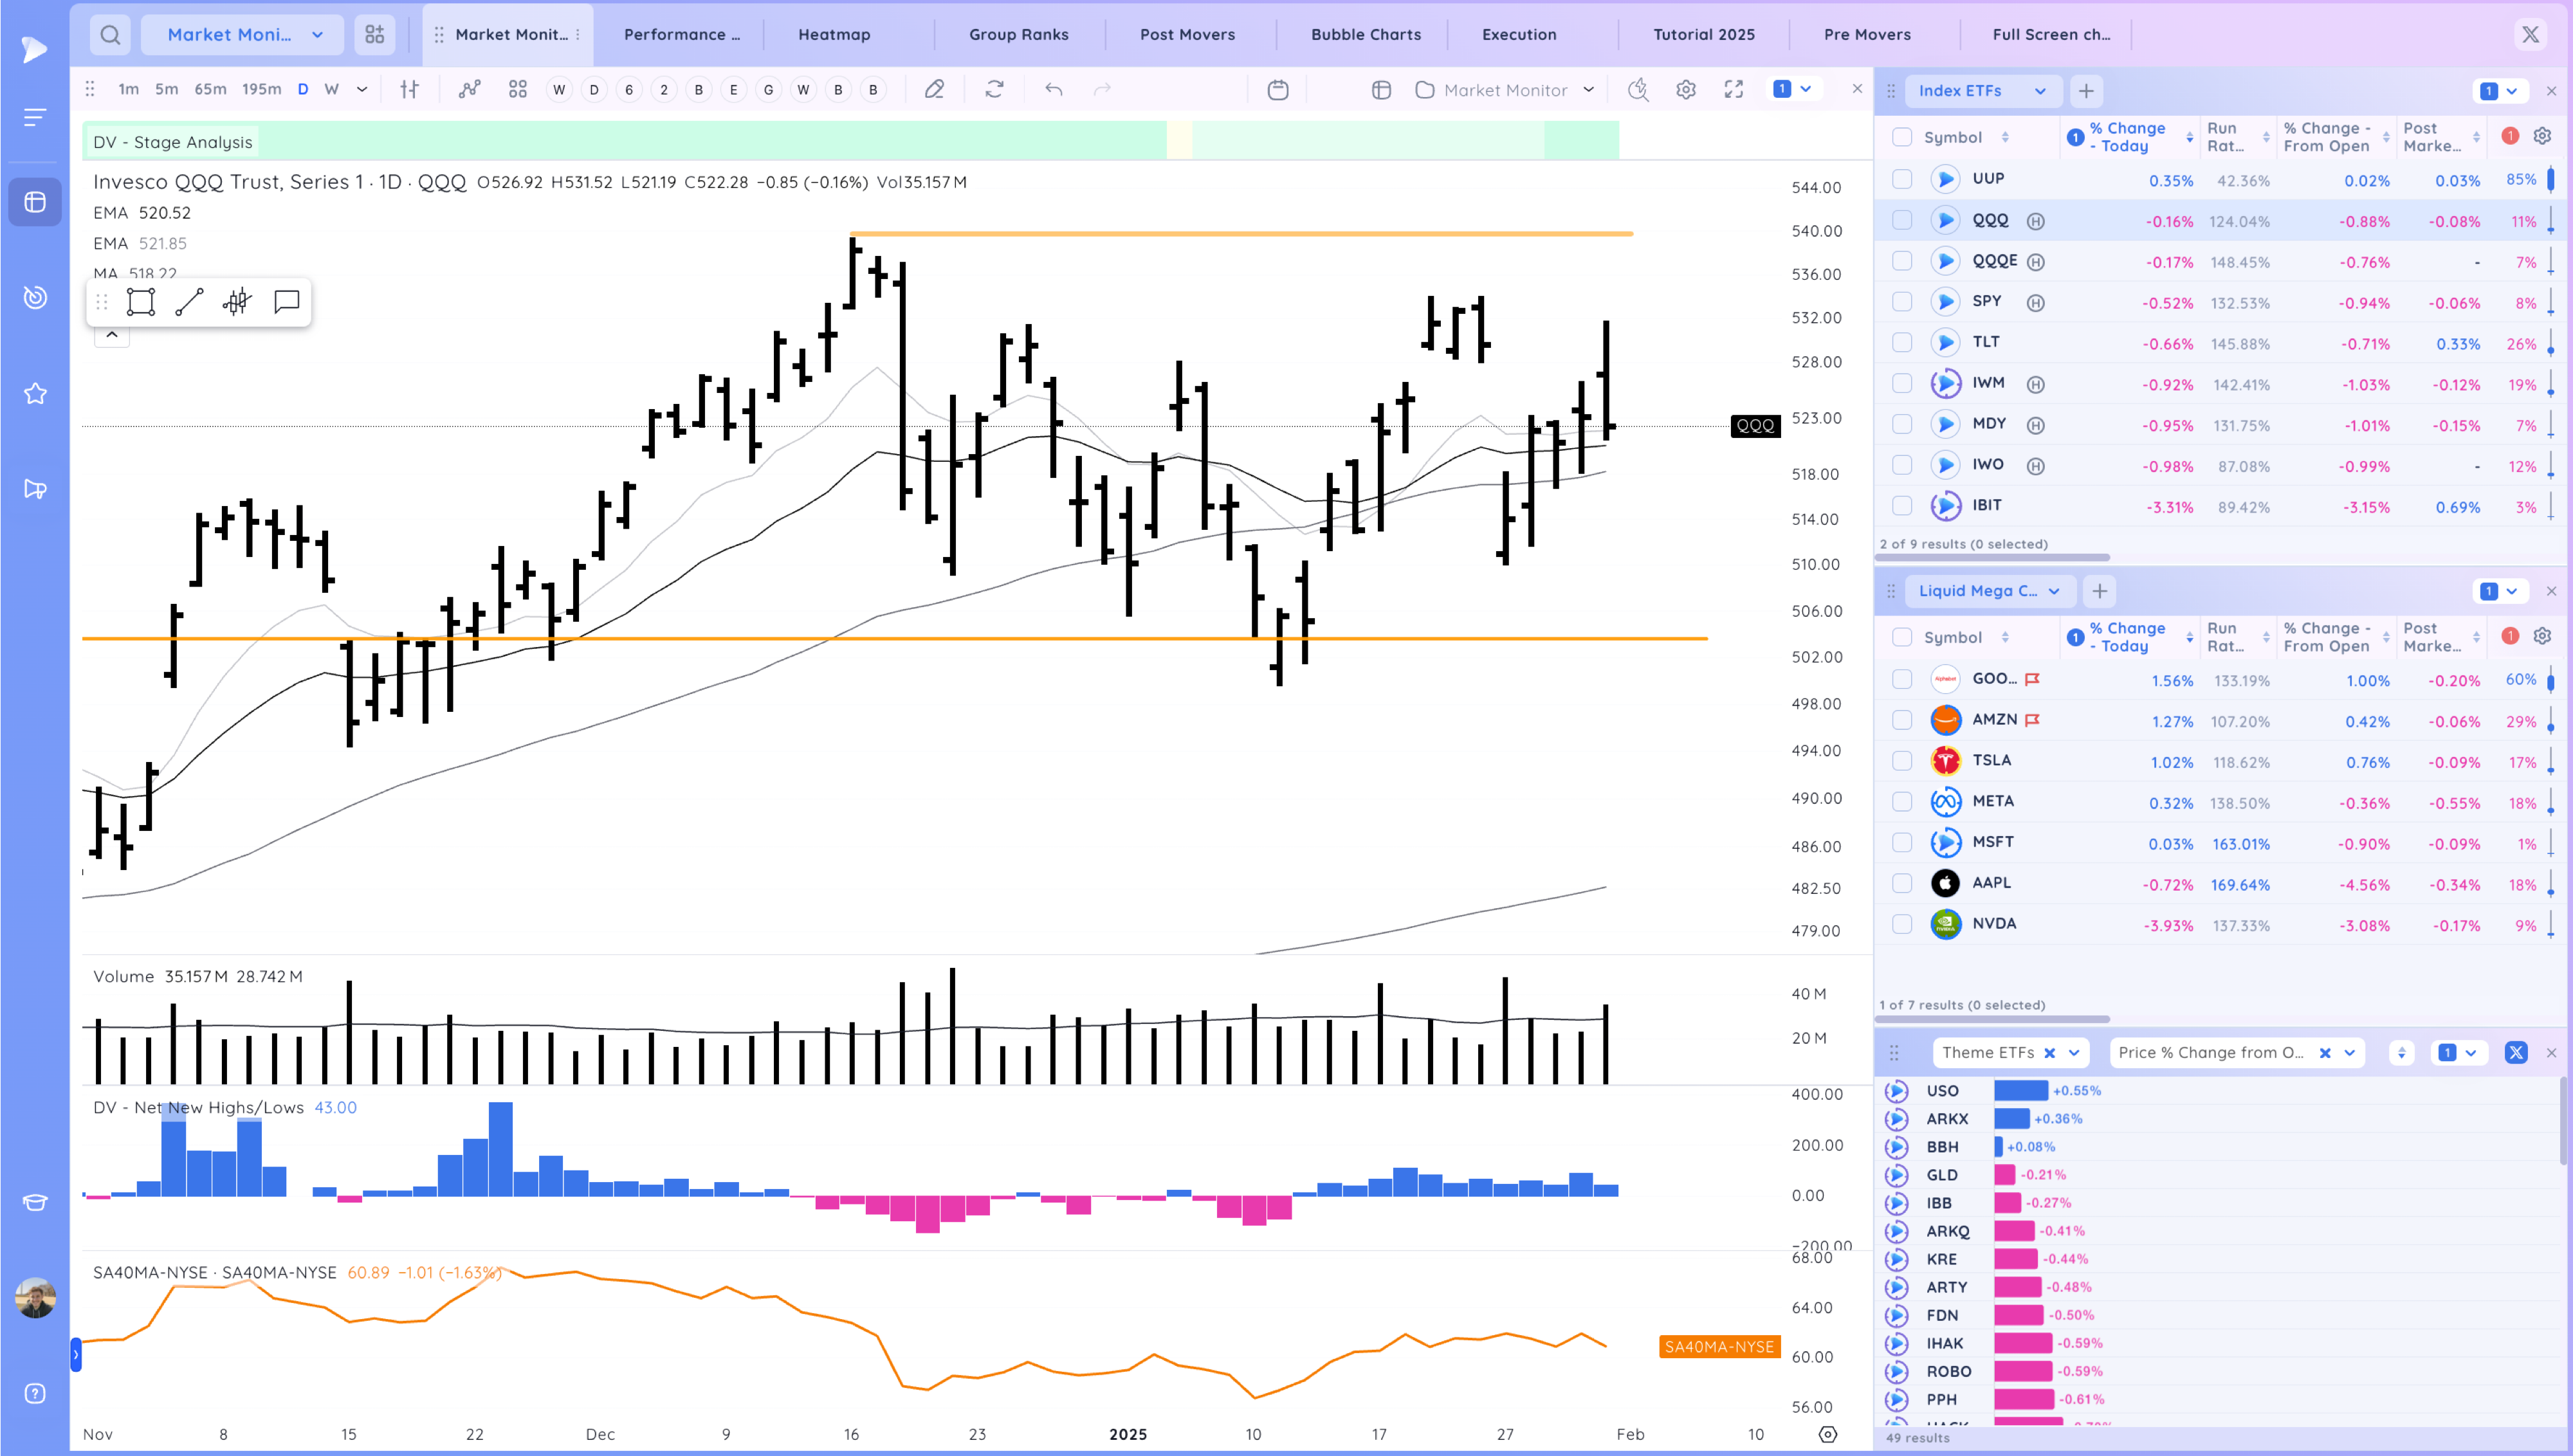The image size is (2573, 1456).
Task: Expand the timeframe interval chevron
Action: point(362,90)
